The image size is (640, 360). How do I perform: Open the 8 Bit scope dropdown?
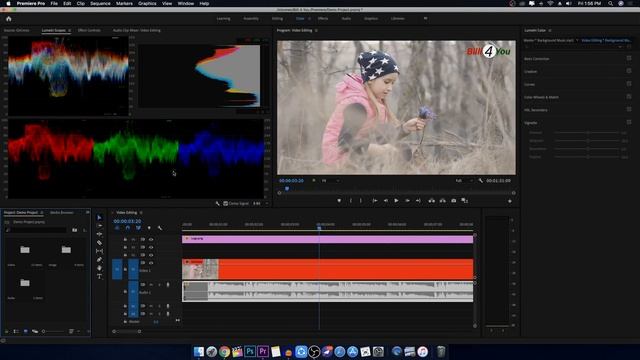(261, 203)
